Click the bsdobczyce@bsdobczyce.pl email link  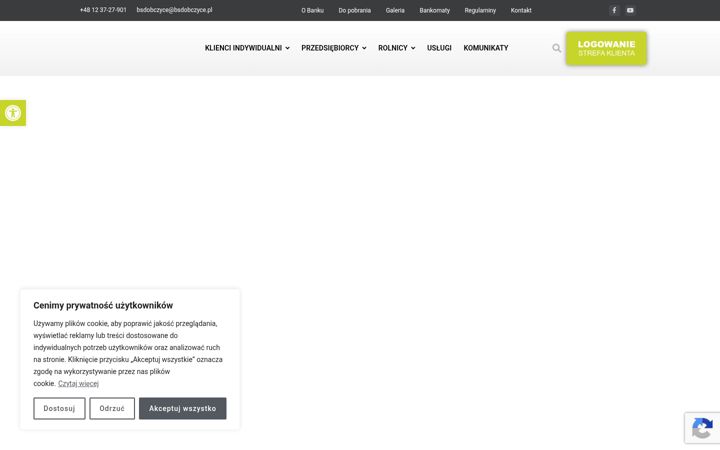174,10
